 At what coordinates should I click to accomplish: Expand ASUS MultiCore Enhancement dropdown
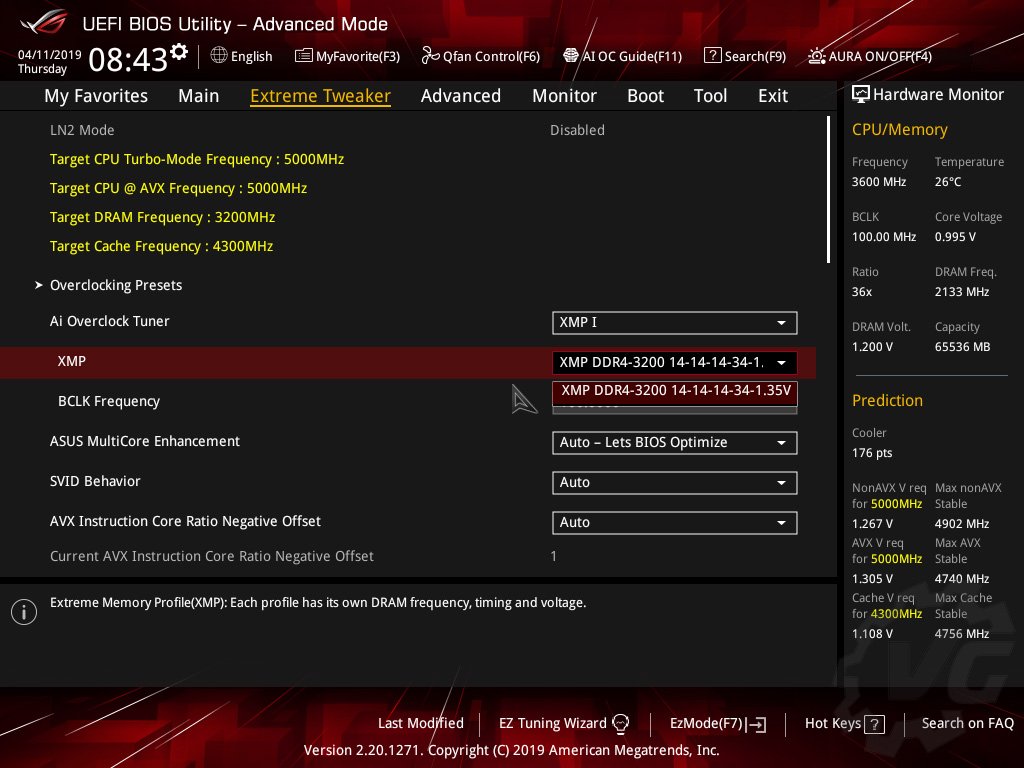click(674, 442)
